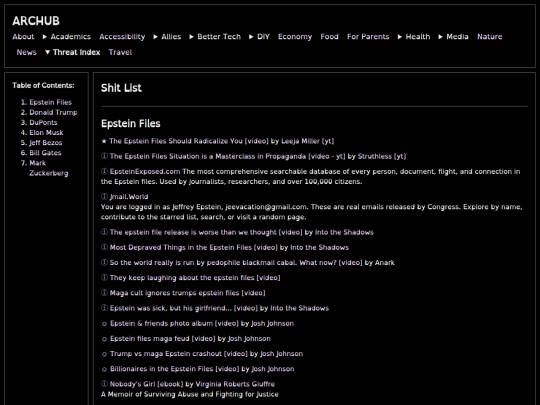Collapse the Threat Index disclosure triangle

(48, 52)
